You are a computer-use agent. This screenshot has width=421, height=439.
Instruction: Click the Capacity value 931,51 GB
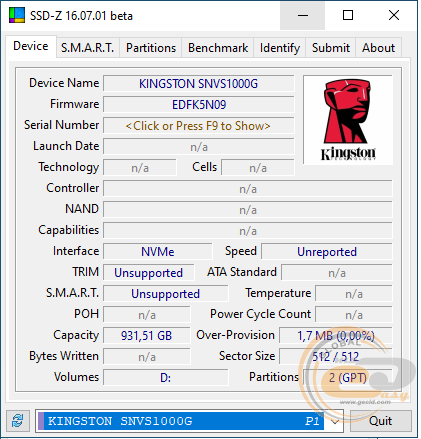147,336
